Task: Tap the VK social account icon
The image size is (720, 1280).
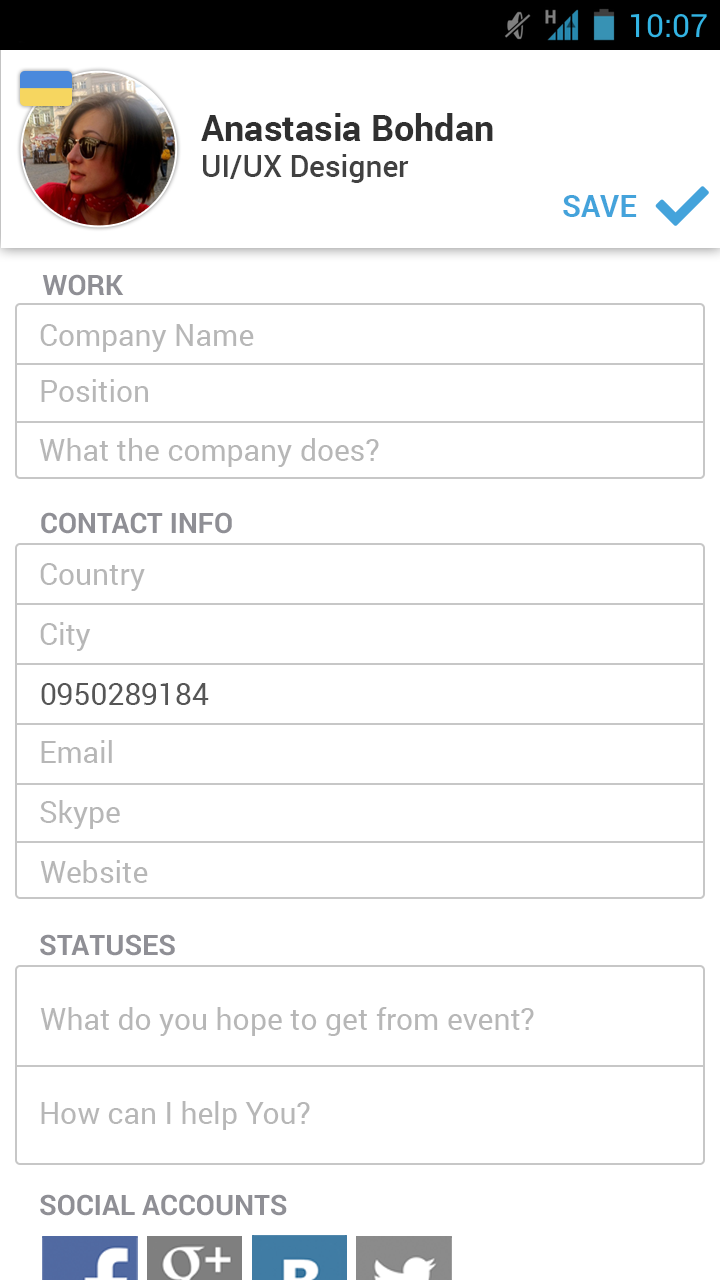Action: tap(300, 1259)
